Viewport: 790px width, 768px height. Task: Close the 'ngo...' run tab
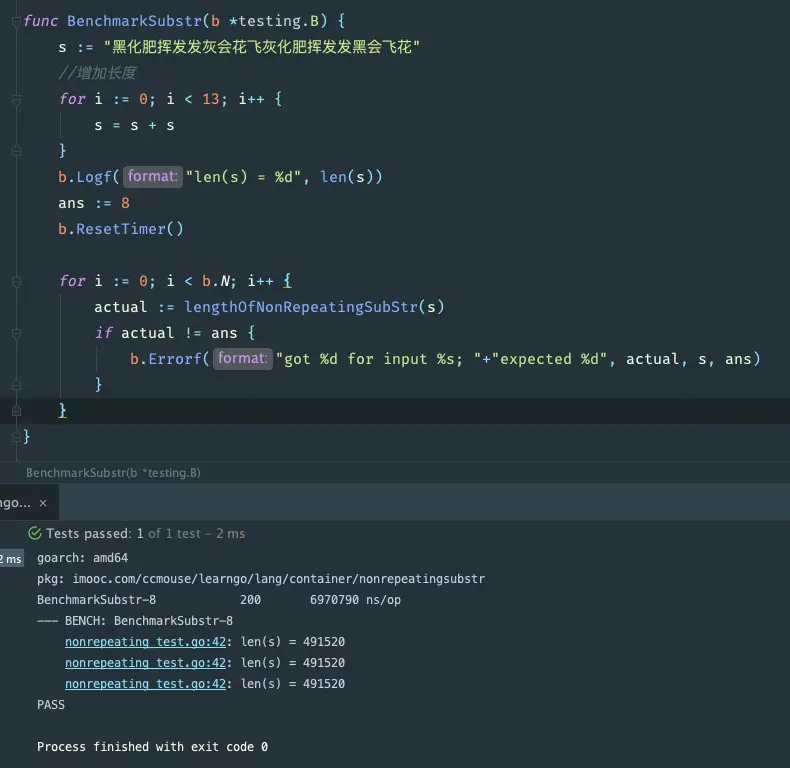click(x=43, y=503)
